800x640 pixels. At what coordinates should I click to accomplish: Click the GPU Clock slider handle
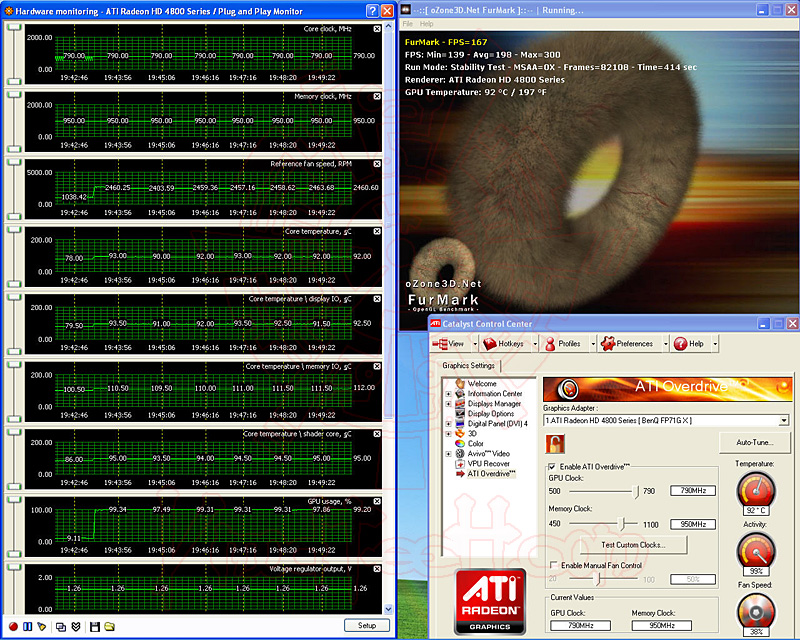[636, 491]
